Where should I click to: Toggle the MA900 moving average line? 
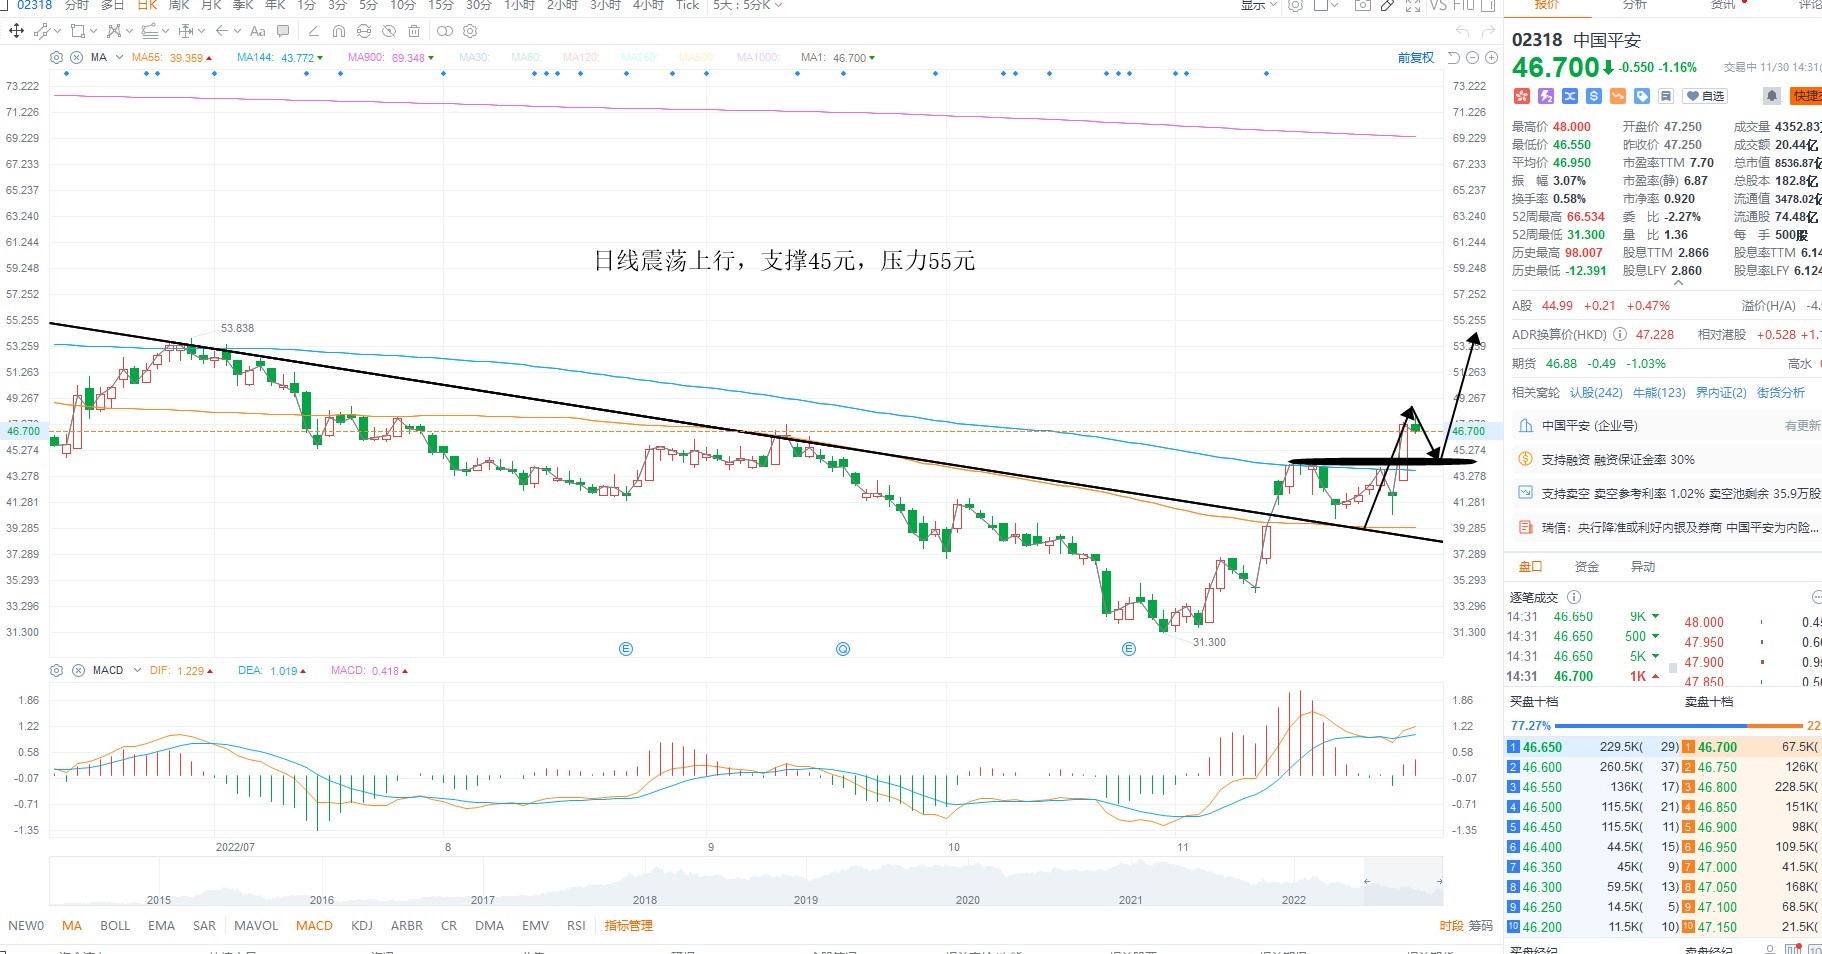pos(391,58)
